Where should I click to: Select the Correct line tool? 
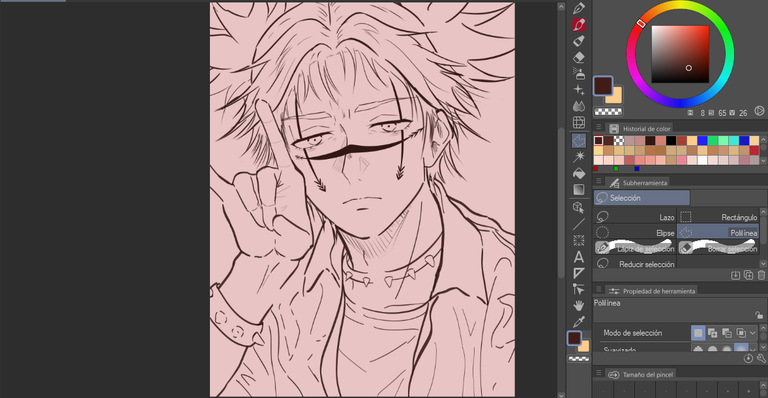(x=578, y=289)
